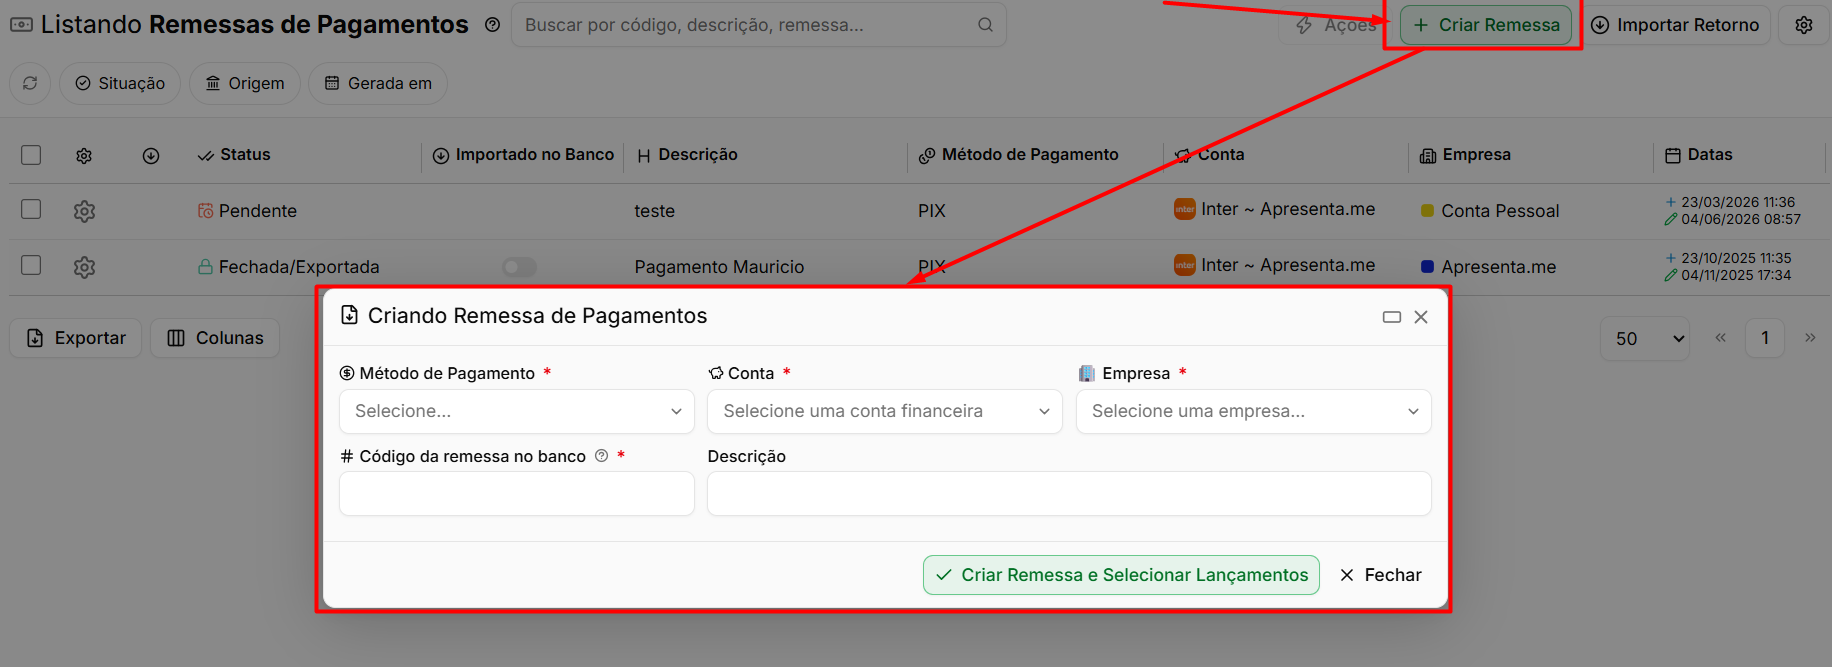Open the Empresa selection dropdown

tap(1253, 411)
